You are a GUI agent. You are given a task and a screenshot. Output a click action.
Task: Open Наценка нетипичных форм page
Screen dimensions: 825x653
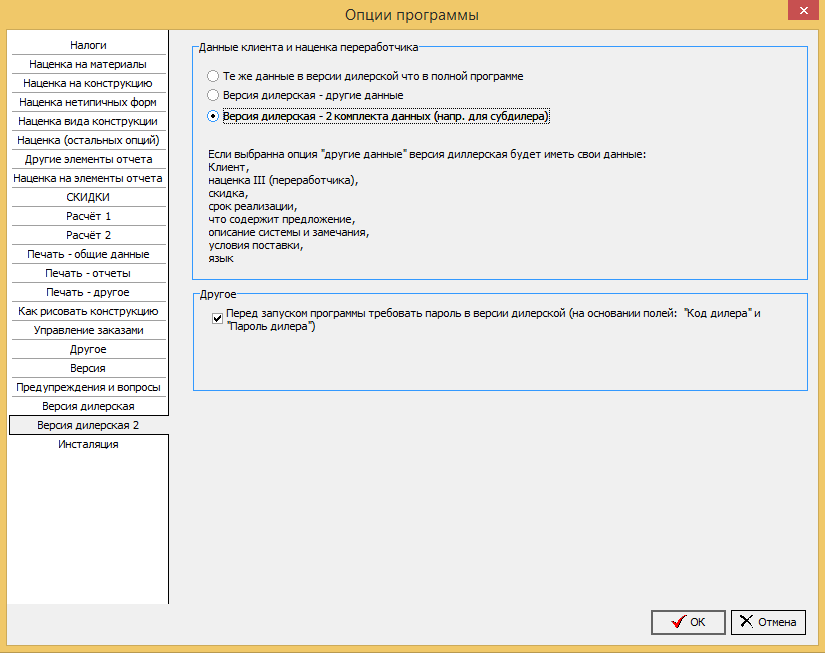[x=88, y=102]
